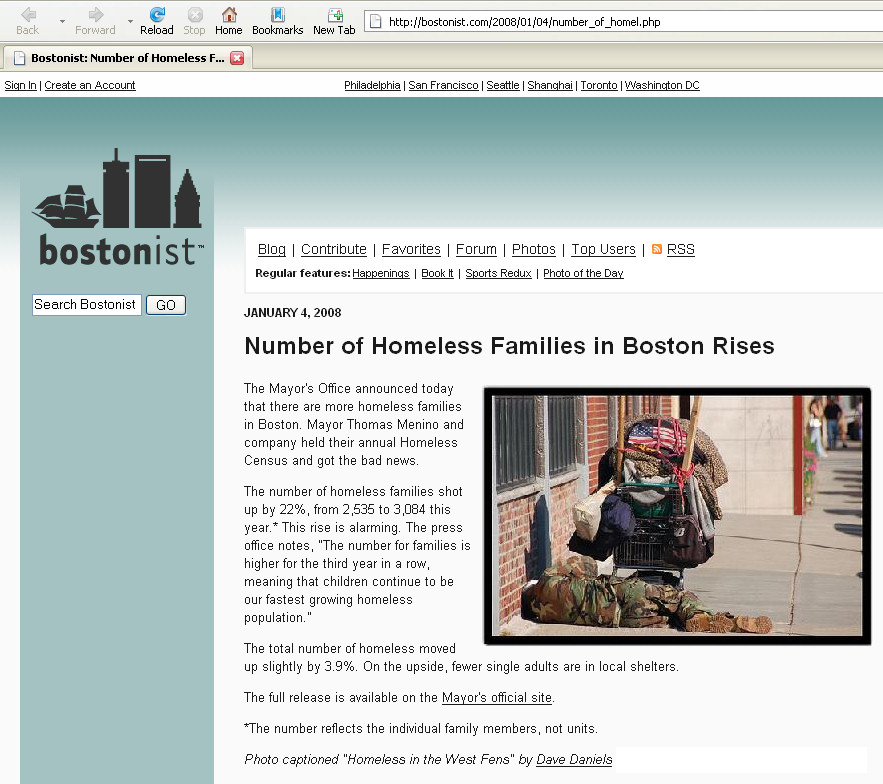Follow the Mayor's official site link
This screenshot has height=784, width=883.
tap(497, 697)
